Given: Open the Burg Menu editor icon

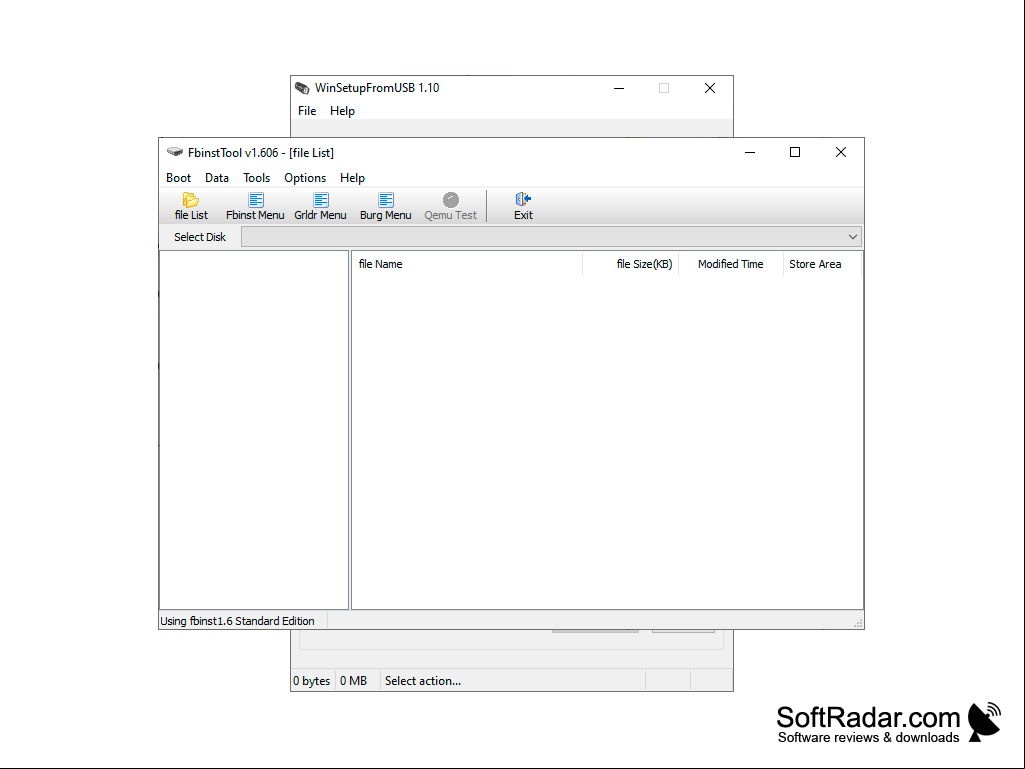Looking at the screenshot, I should (386, 200).
